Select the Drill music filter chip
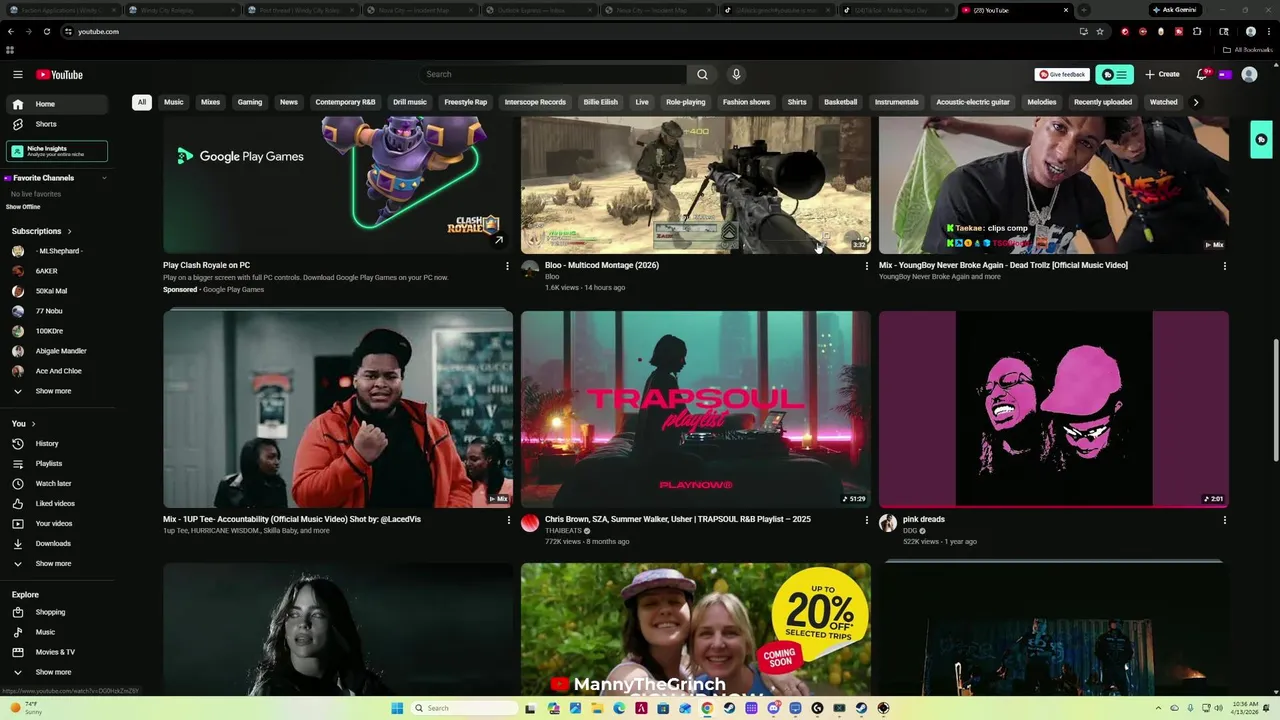Viewport: 1280px width, 720px height. [x=410, y=102]
